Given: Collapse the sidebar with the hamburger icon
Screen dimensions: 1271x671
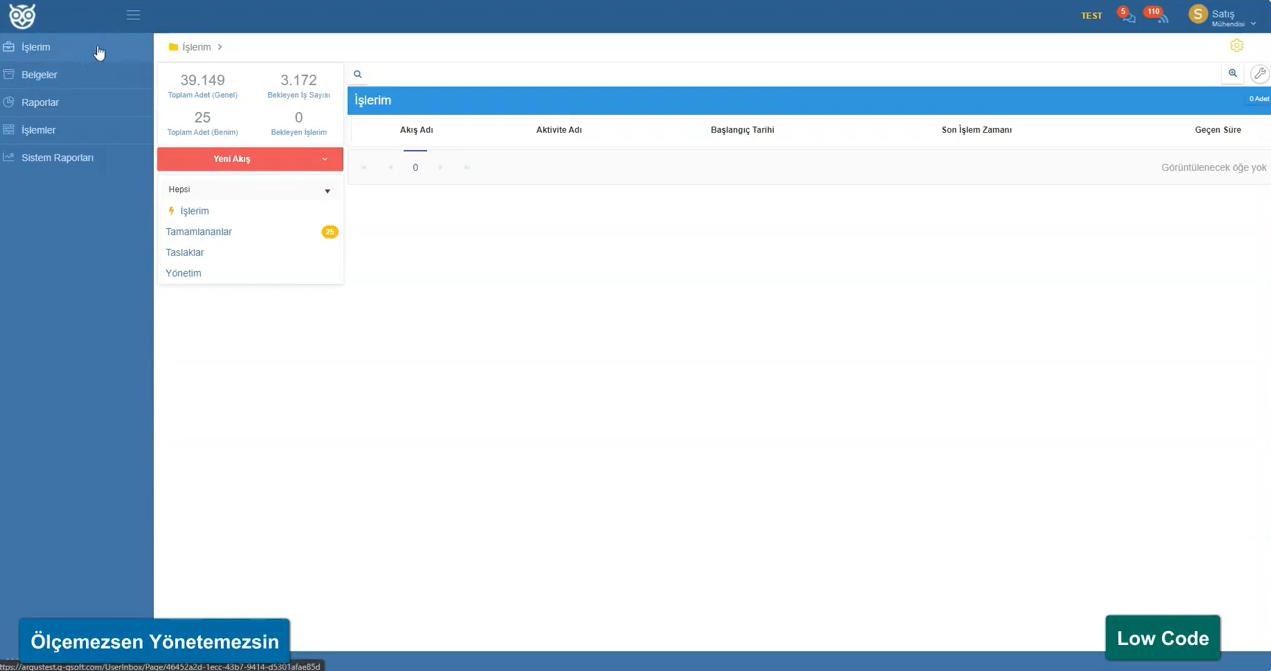Looking at the screenshot, I should tap(133, 15).
